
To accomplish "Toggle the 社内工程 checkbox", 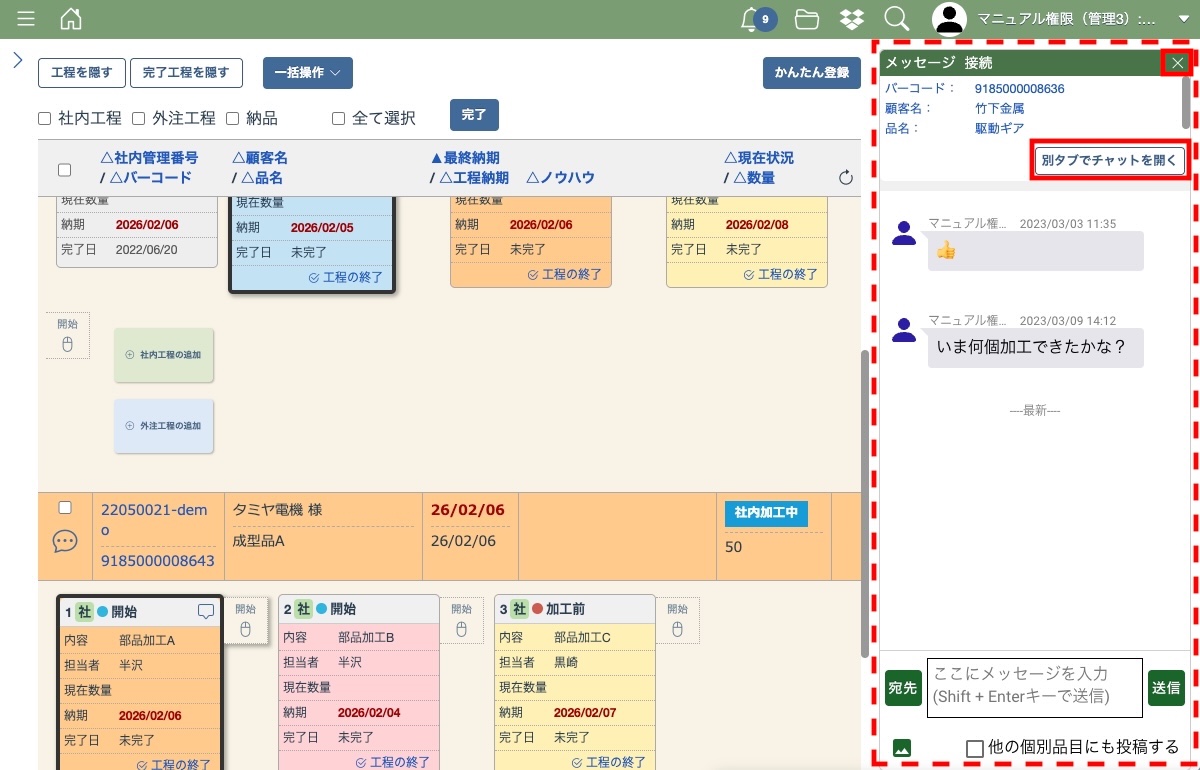I will click(x=45, y=119).
